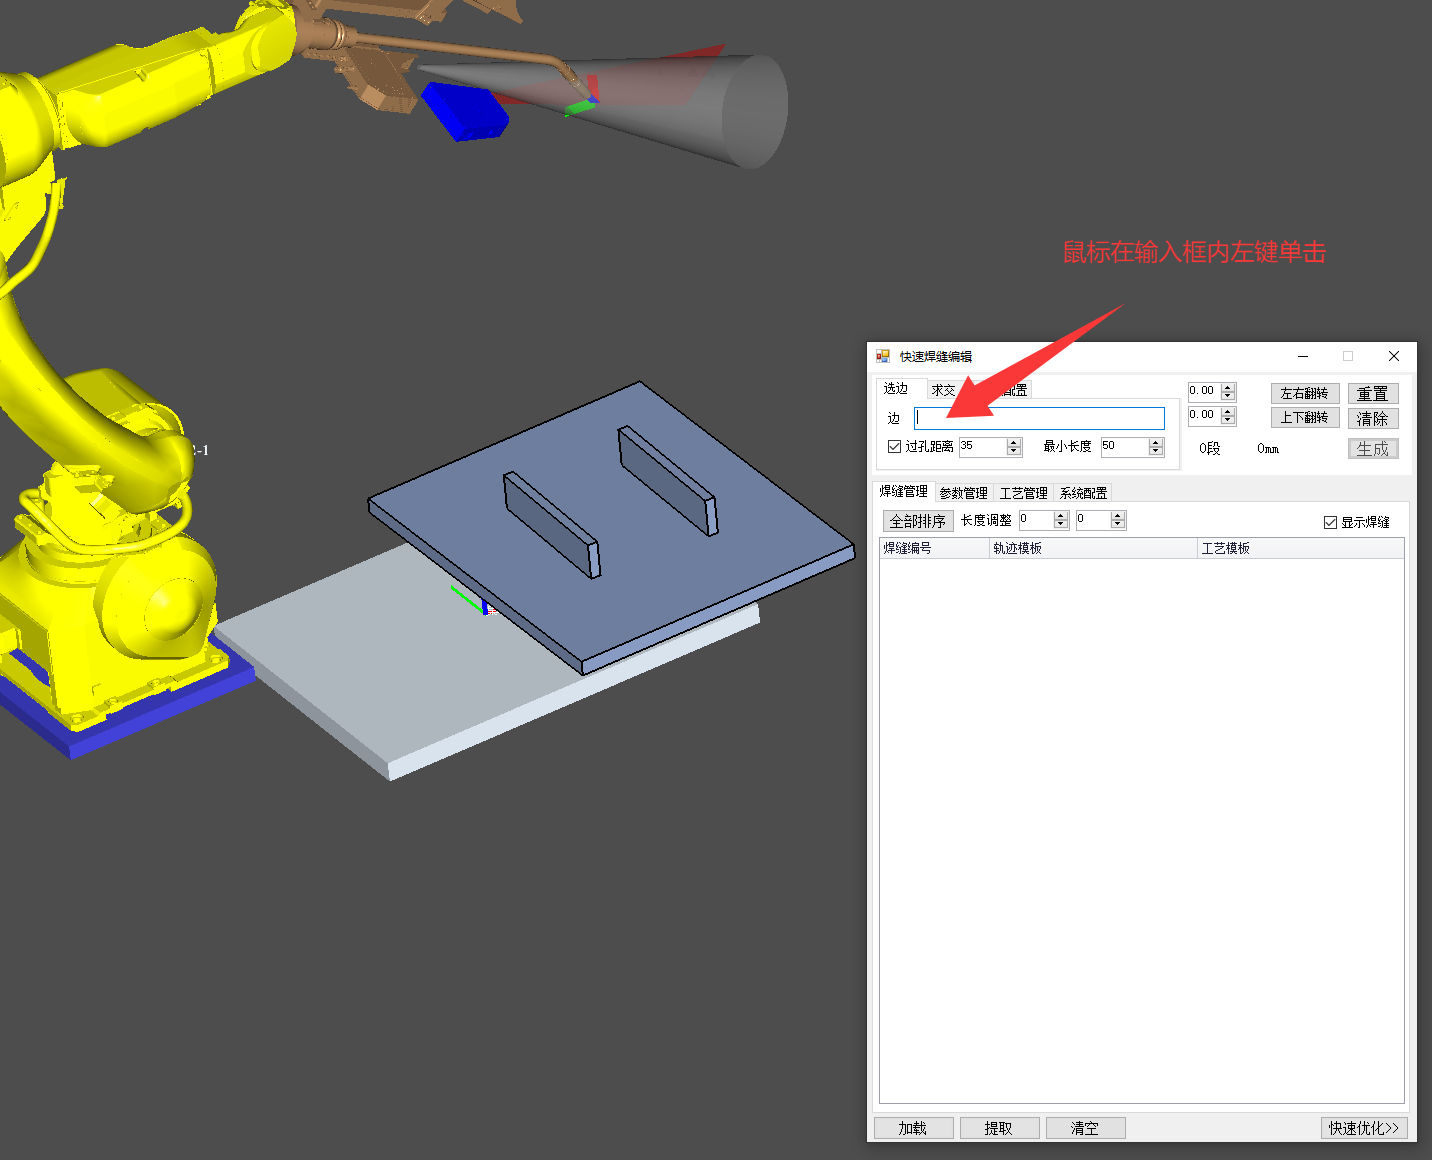Decrease the 最小长度 value with down arrow

1156,452
